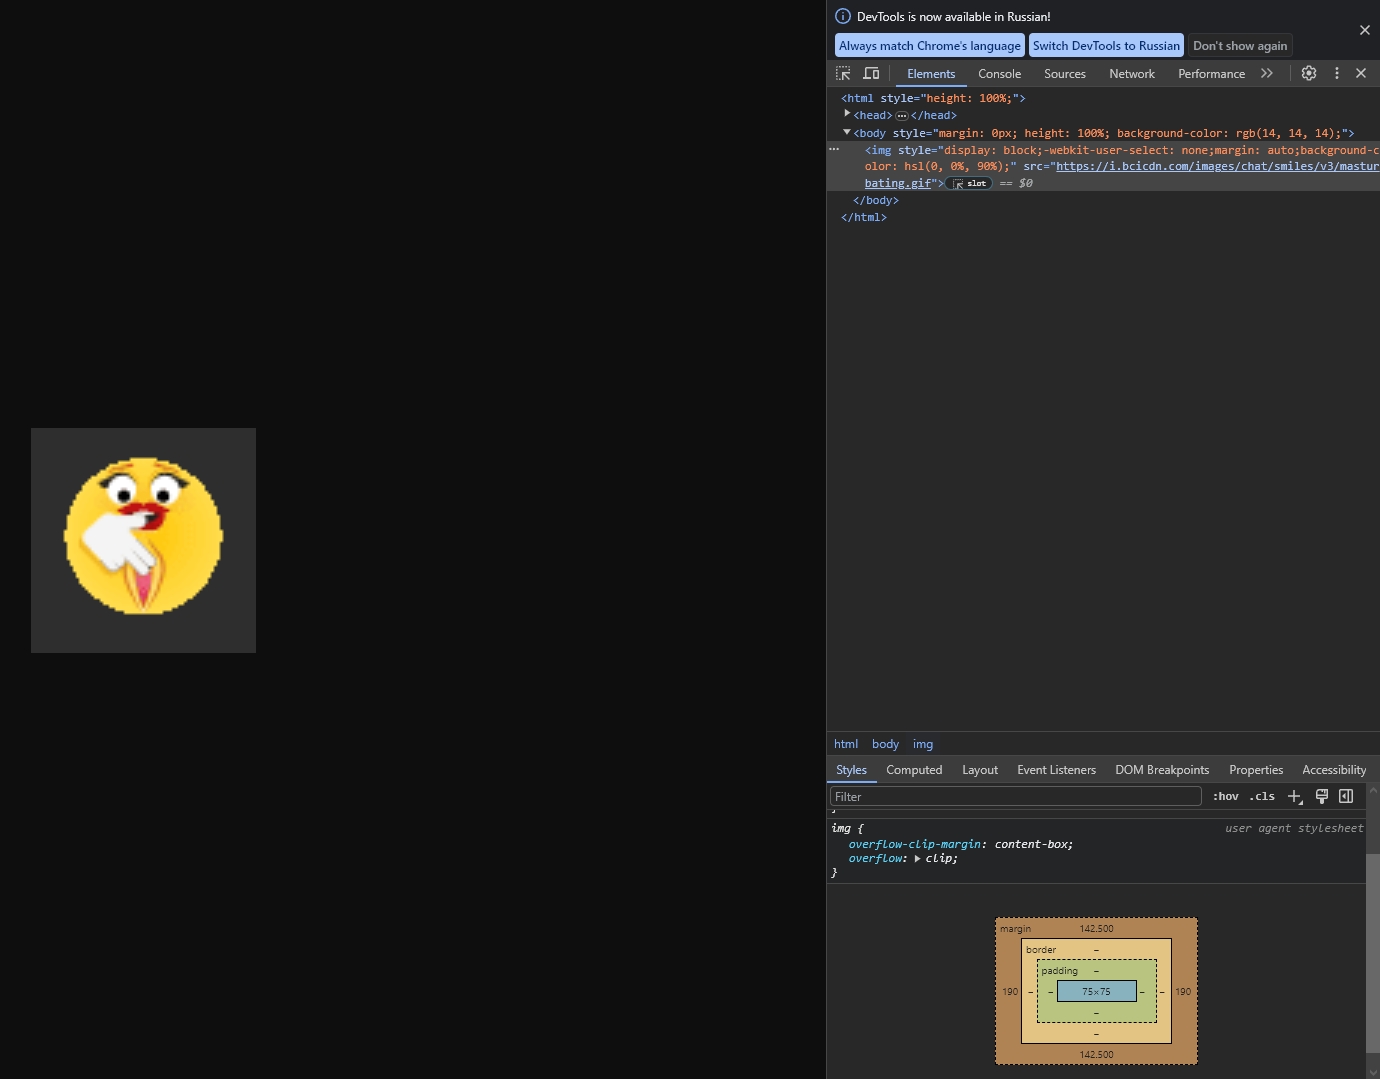
Task: Open DevTools settings gear
Action: pos(1309,73)
